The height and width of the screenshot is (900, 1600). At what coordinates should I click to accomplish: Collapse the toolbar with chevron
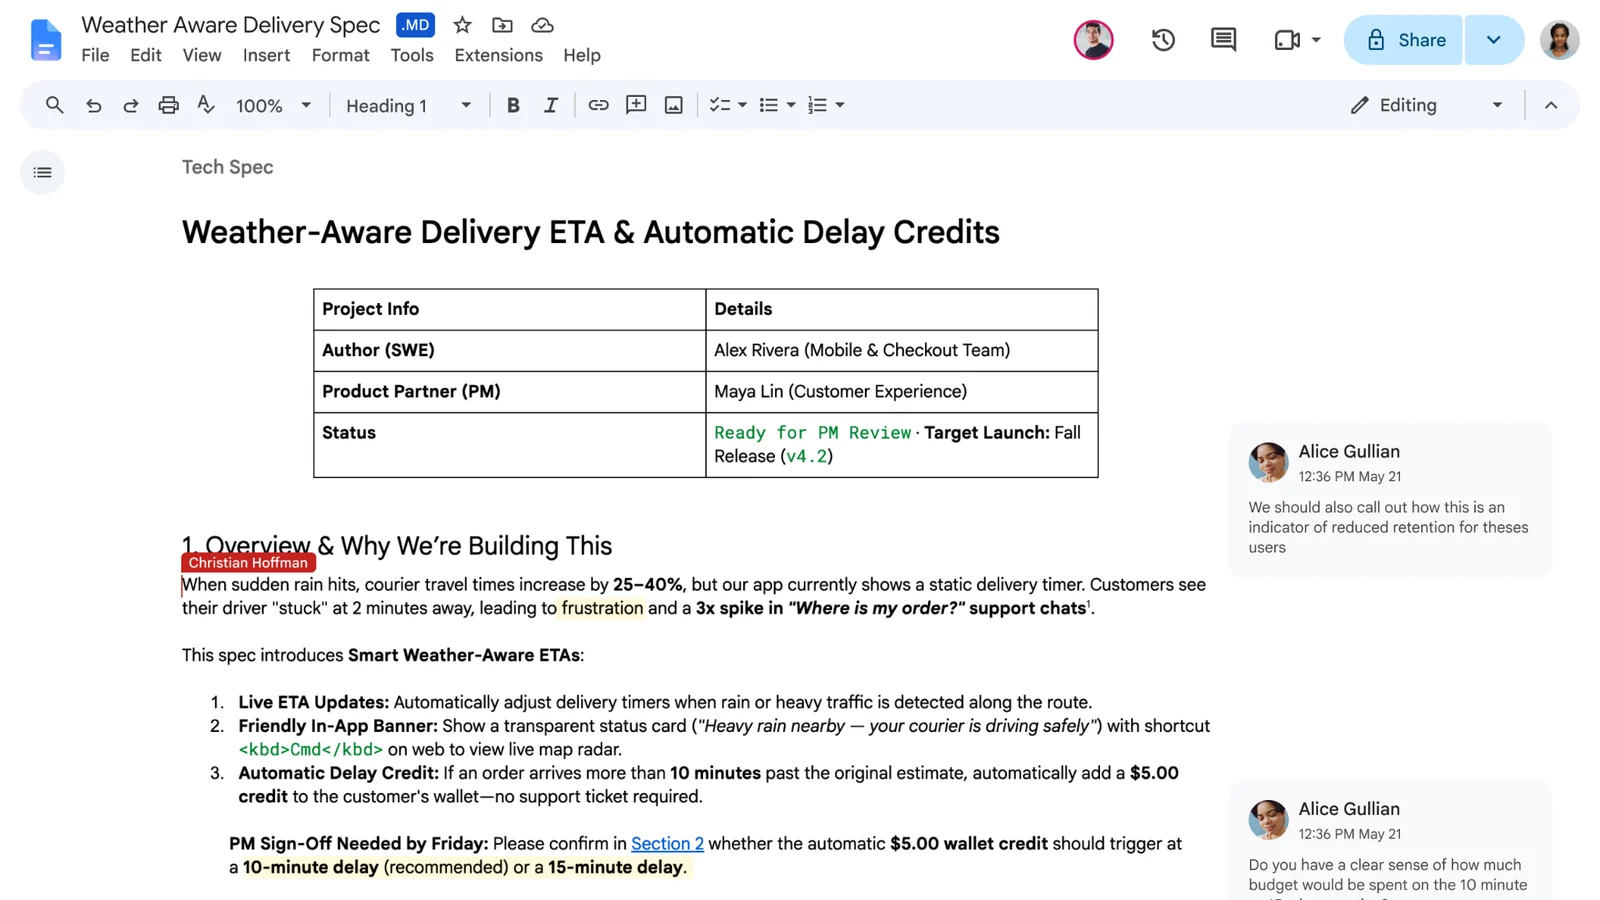pyautogui.click(x=1551, y=105)
